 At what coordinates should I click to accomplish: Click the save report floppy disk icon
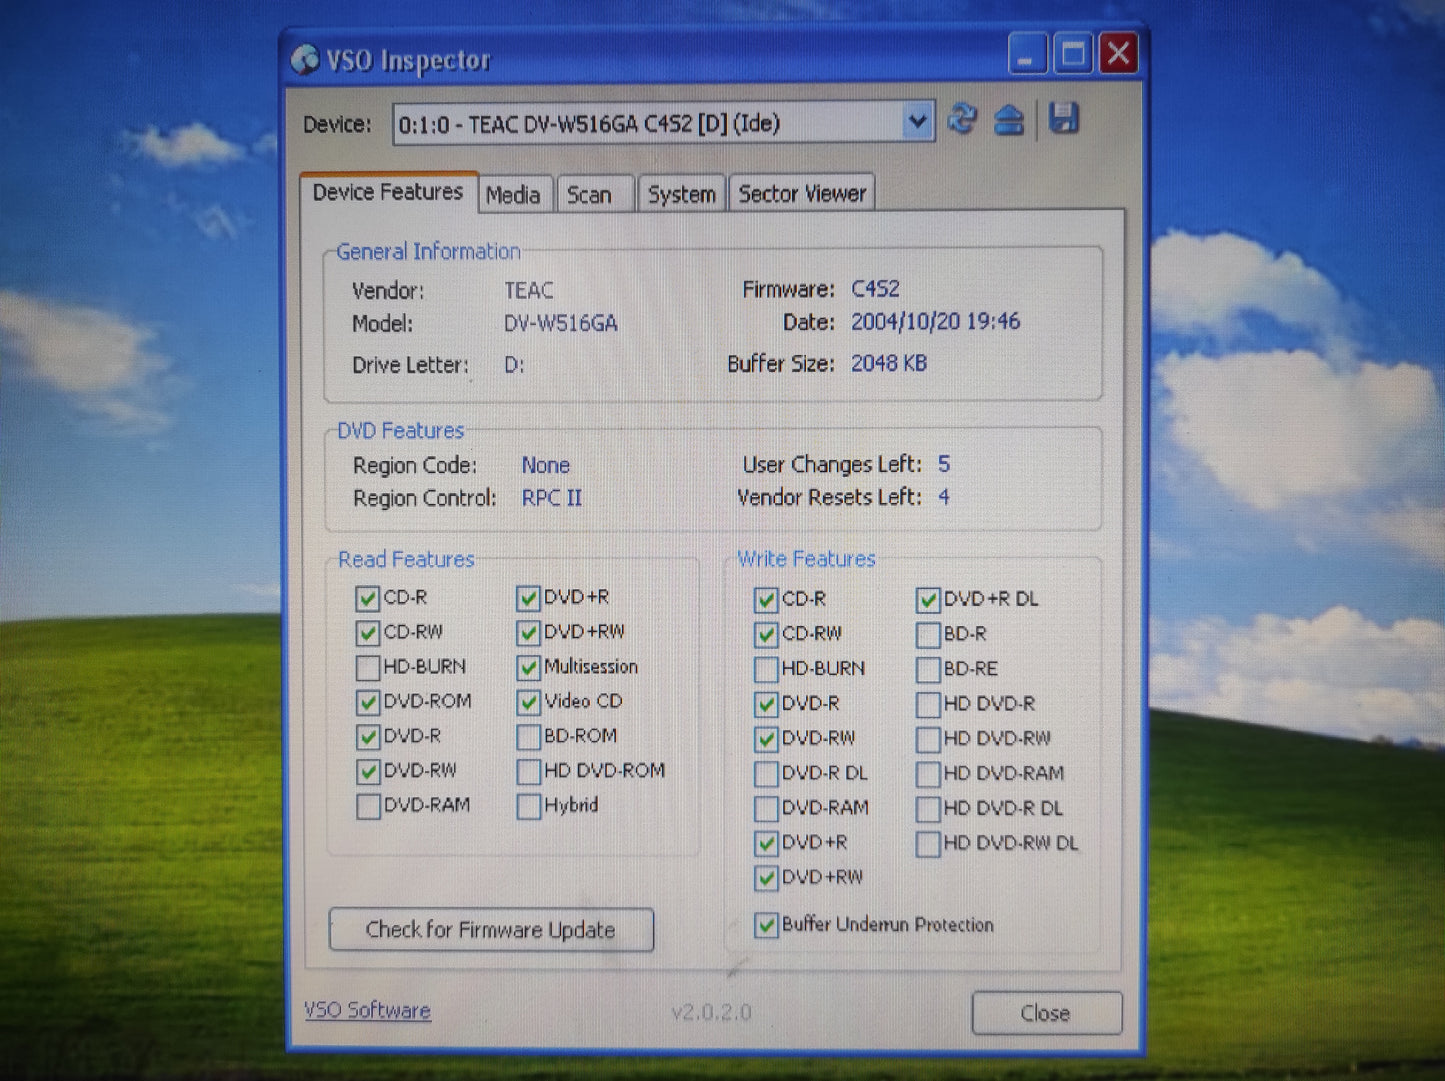pyautogui.click(x=1063, y=119)
